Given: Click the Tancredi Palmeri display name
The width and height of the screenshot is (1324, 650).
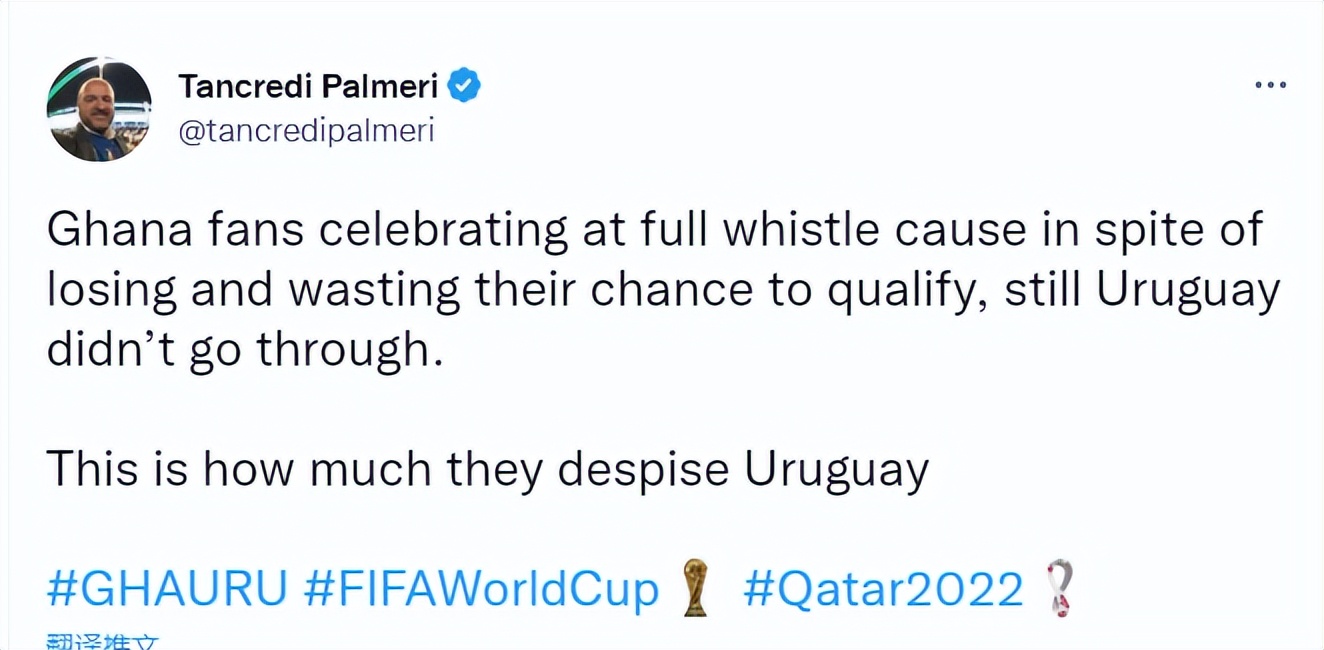Looking at the screenshot, I should click(x=308, y=87).
